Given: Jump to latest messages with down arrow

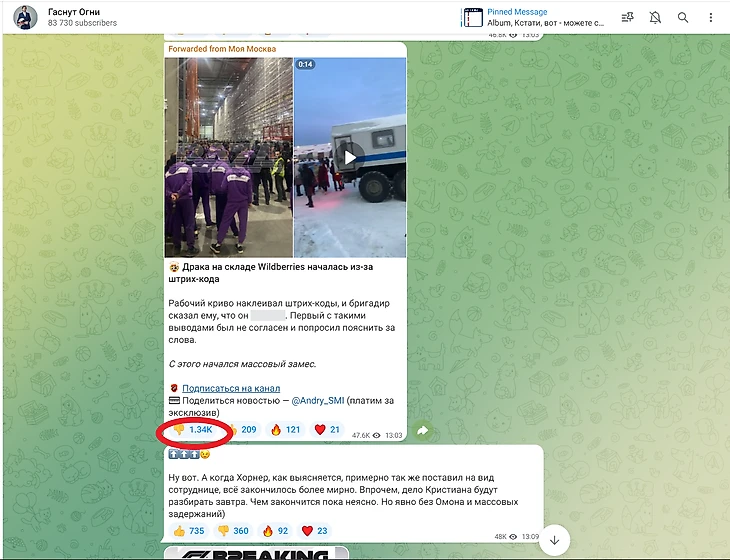Looking at the screenshot, I should (554, 540).
